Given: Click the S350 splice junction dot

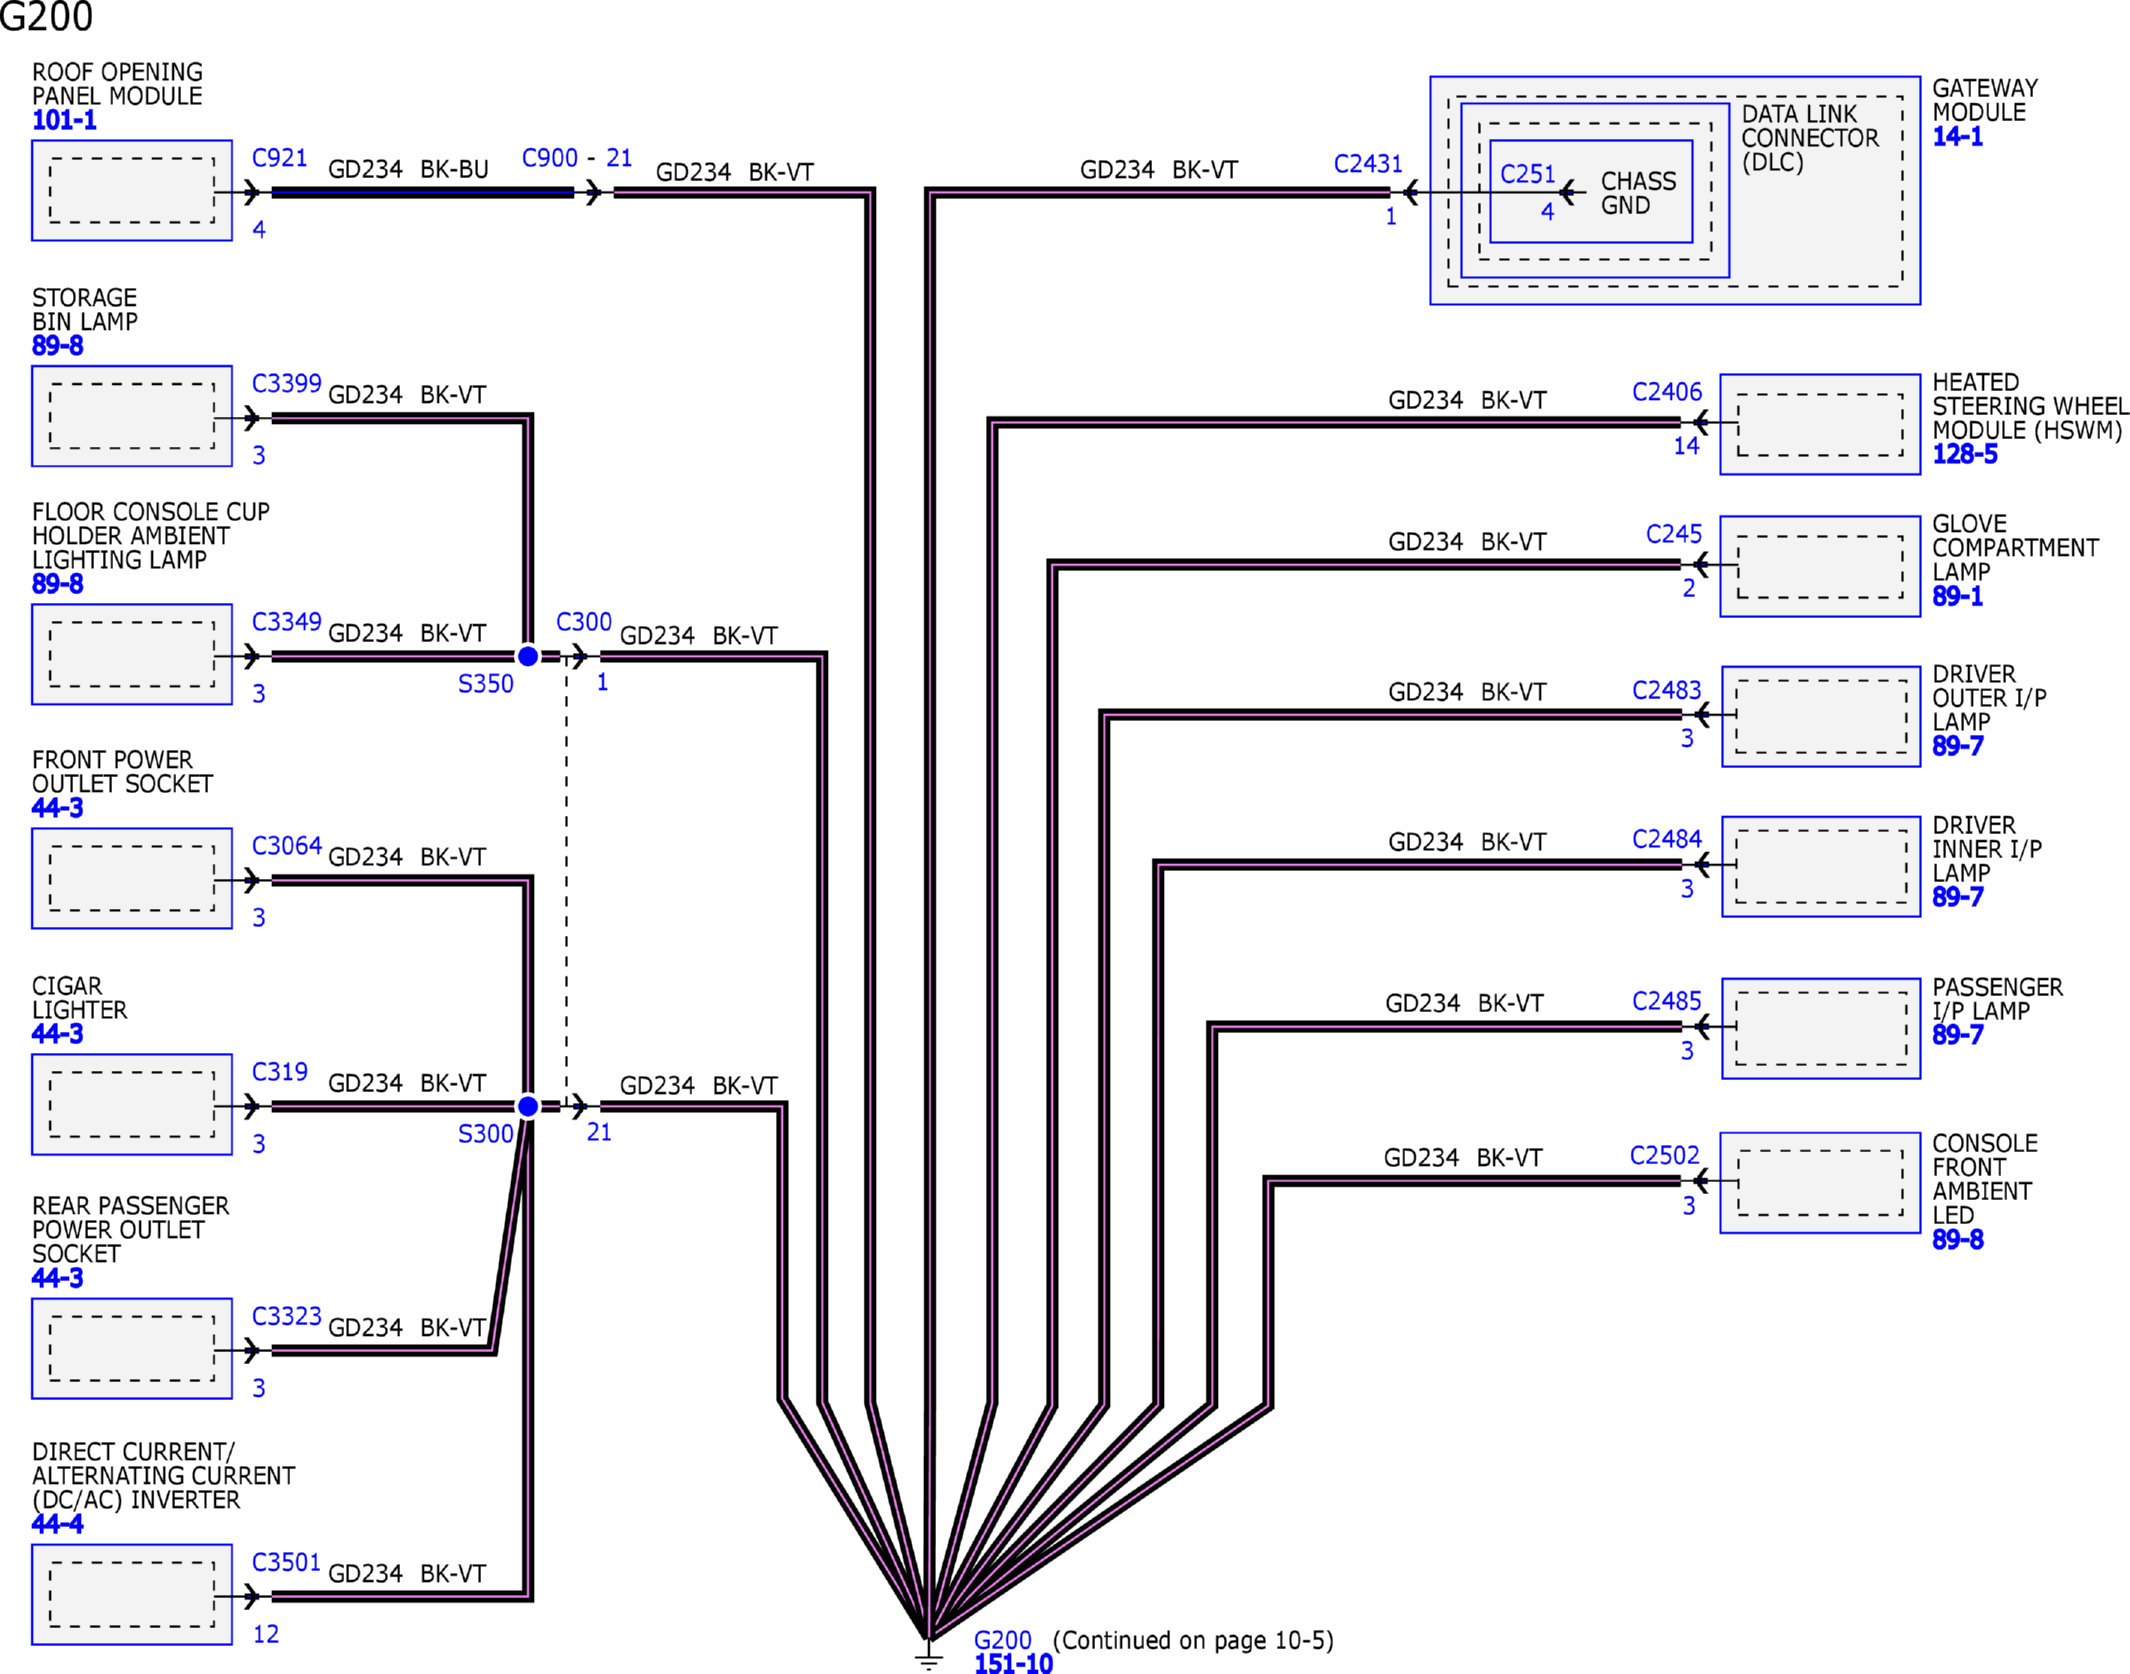Looking at the screenshot, I should pos(528,656).
